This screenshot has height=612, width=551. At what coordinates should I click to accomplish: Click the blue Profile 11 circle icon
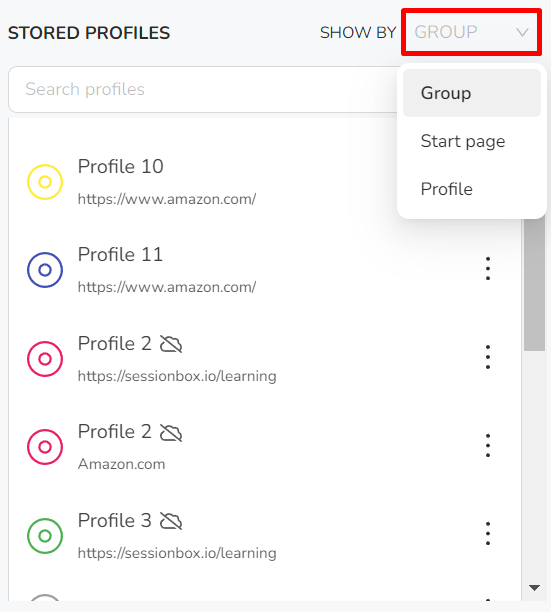(45, 270)
